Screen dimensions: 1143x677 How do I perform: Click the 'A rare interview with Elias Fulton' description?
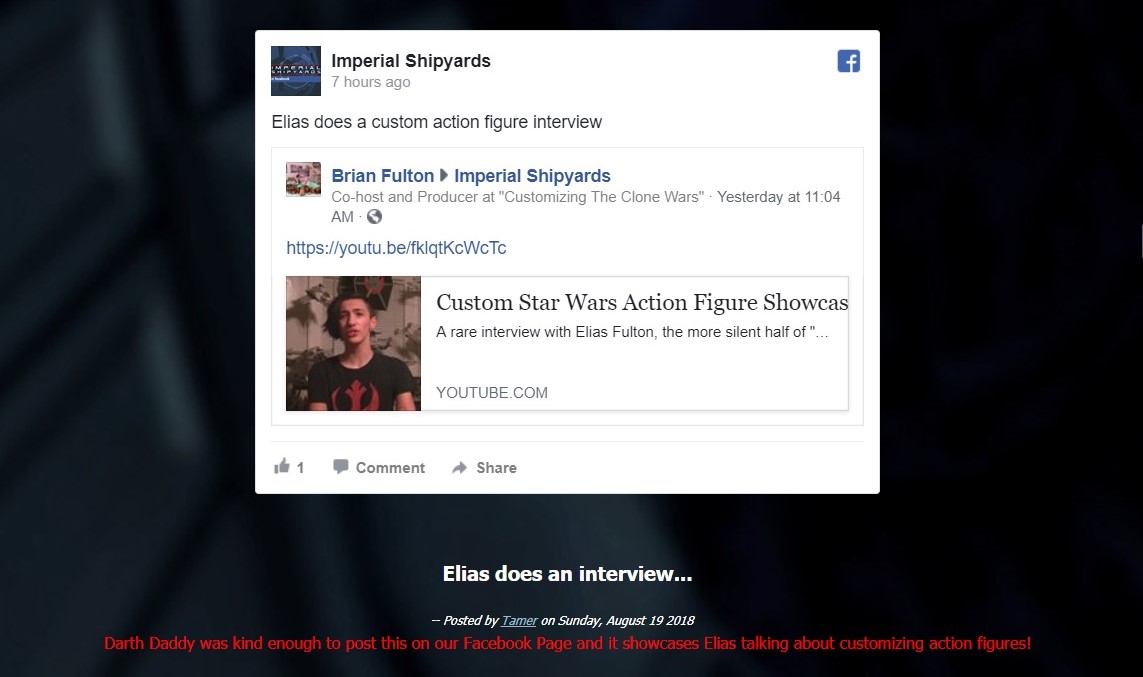pyautogui.click(x=632, y=332)
